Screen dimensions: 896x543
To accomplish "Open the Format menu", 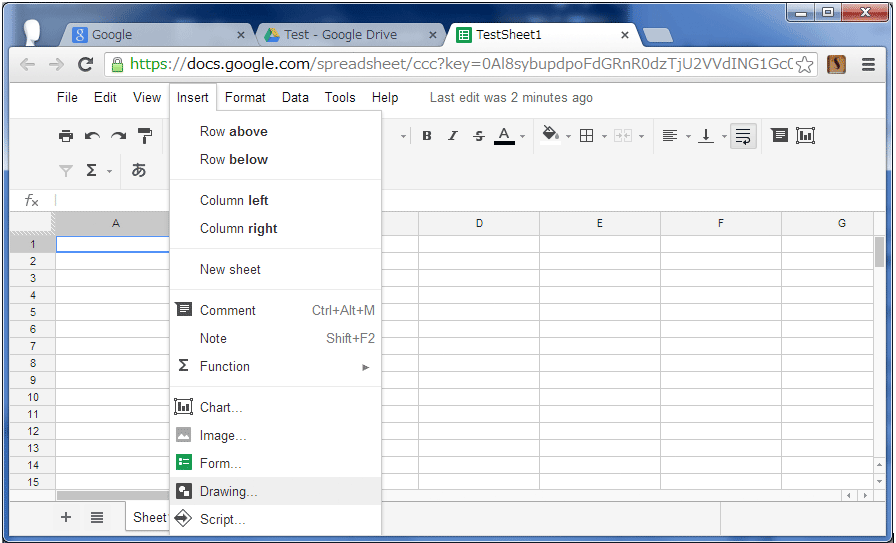I will (245, 98).
